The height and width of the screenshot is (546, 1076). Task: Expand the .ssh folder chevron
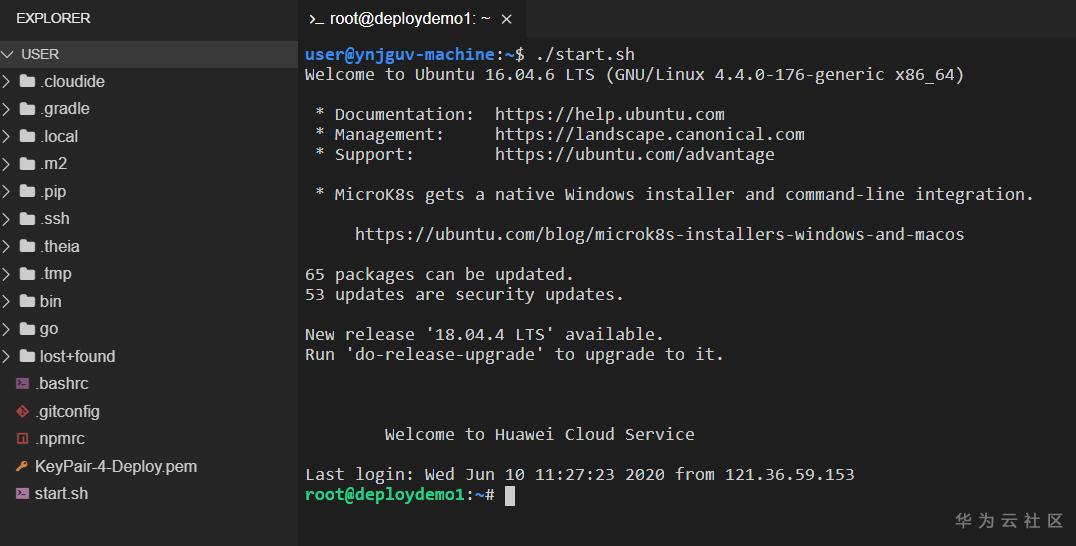[x=7, y=218]
